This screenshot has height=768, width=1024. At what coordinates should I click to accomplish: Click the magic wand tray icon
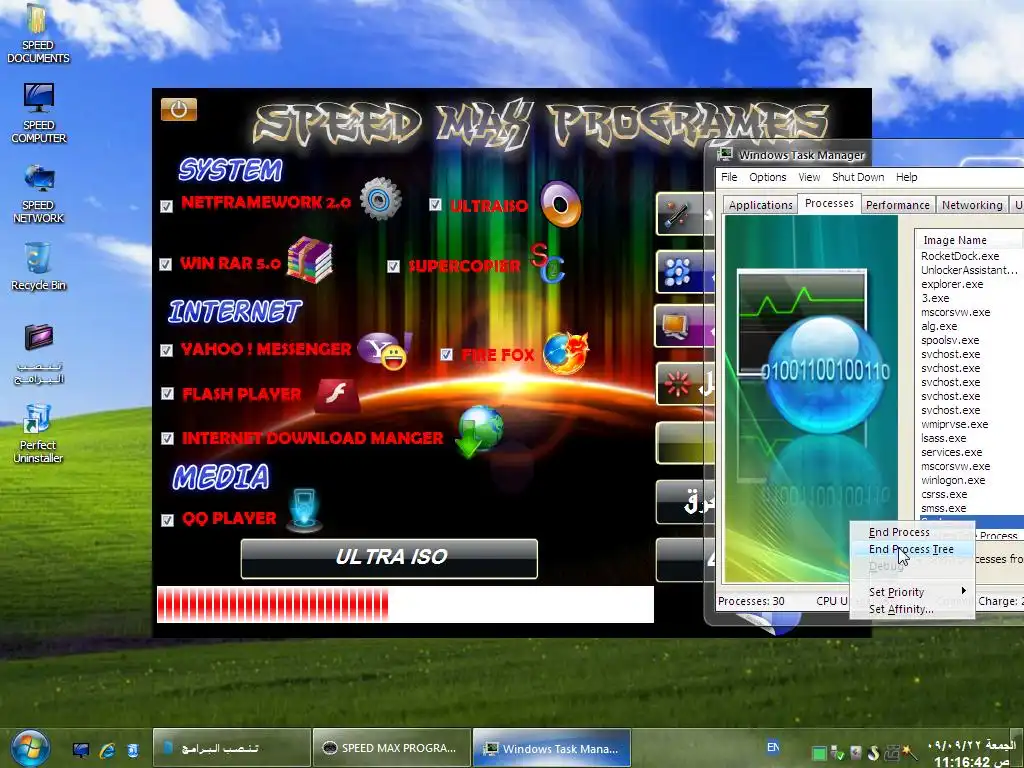tap(909, 752)
